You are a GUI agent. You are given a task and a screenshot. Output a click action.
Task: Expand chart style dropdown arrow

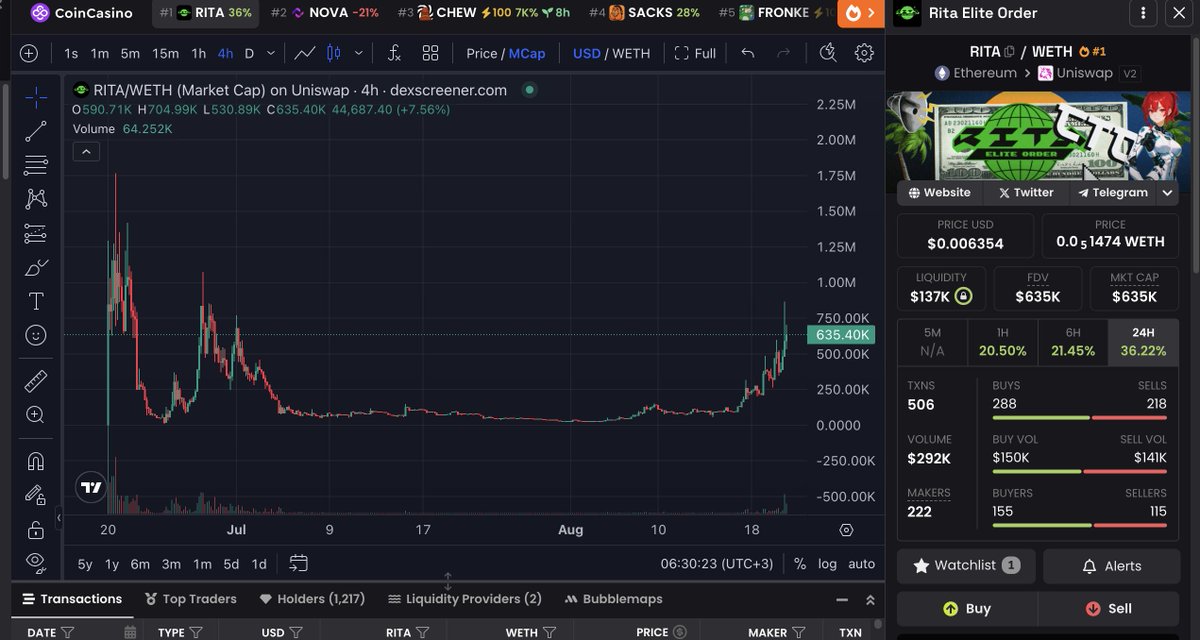(x=359, y=53)
